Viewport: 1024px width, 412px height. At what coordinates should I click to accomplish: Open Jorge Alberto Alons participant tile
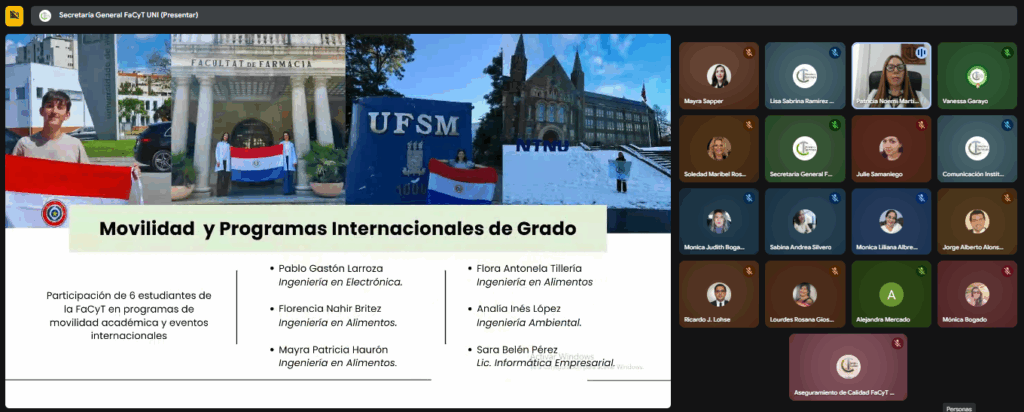coord(977,221)
